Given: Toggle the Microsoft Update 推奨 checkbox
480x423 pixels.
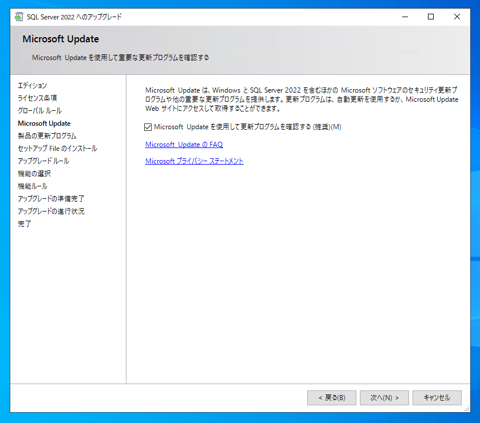Looking at the screenshot, I should (148, 127).
